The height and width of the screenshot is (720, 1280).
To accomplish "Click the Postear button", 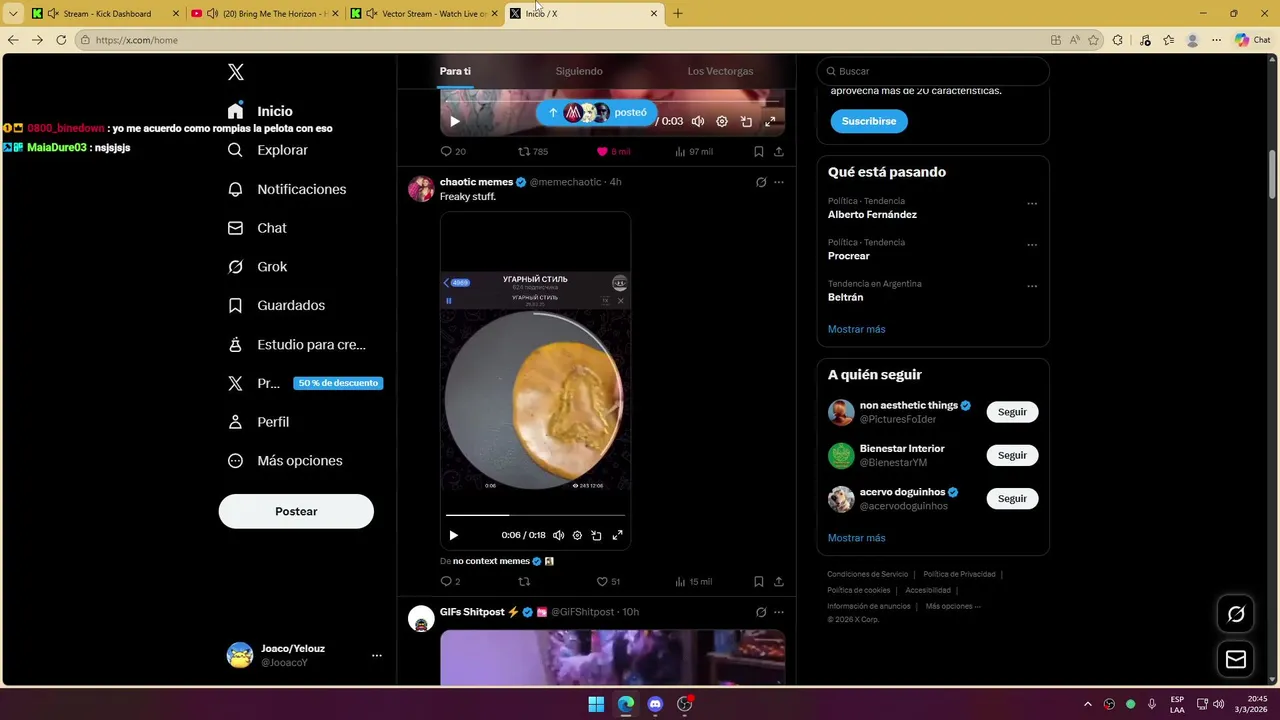I will (296, 511).
